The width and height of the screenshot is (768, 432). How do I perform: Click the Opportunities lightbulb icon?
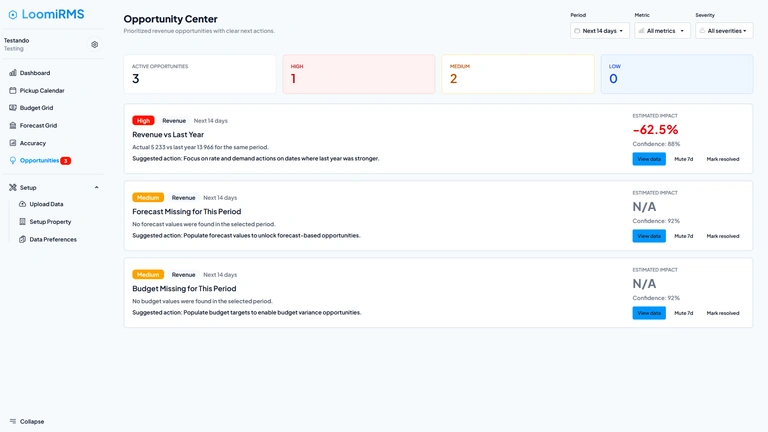coord(13,161)
